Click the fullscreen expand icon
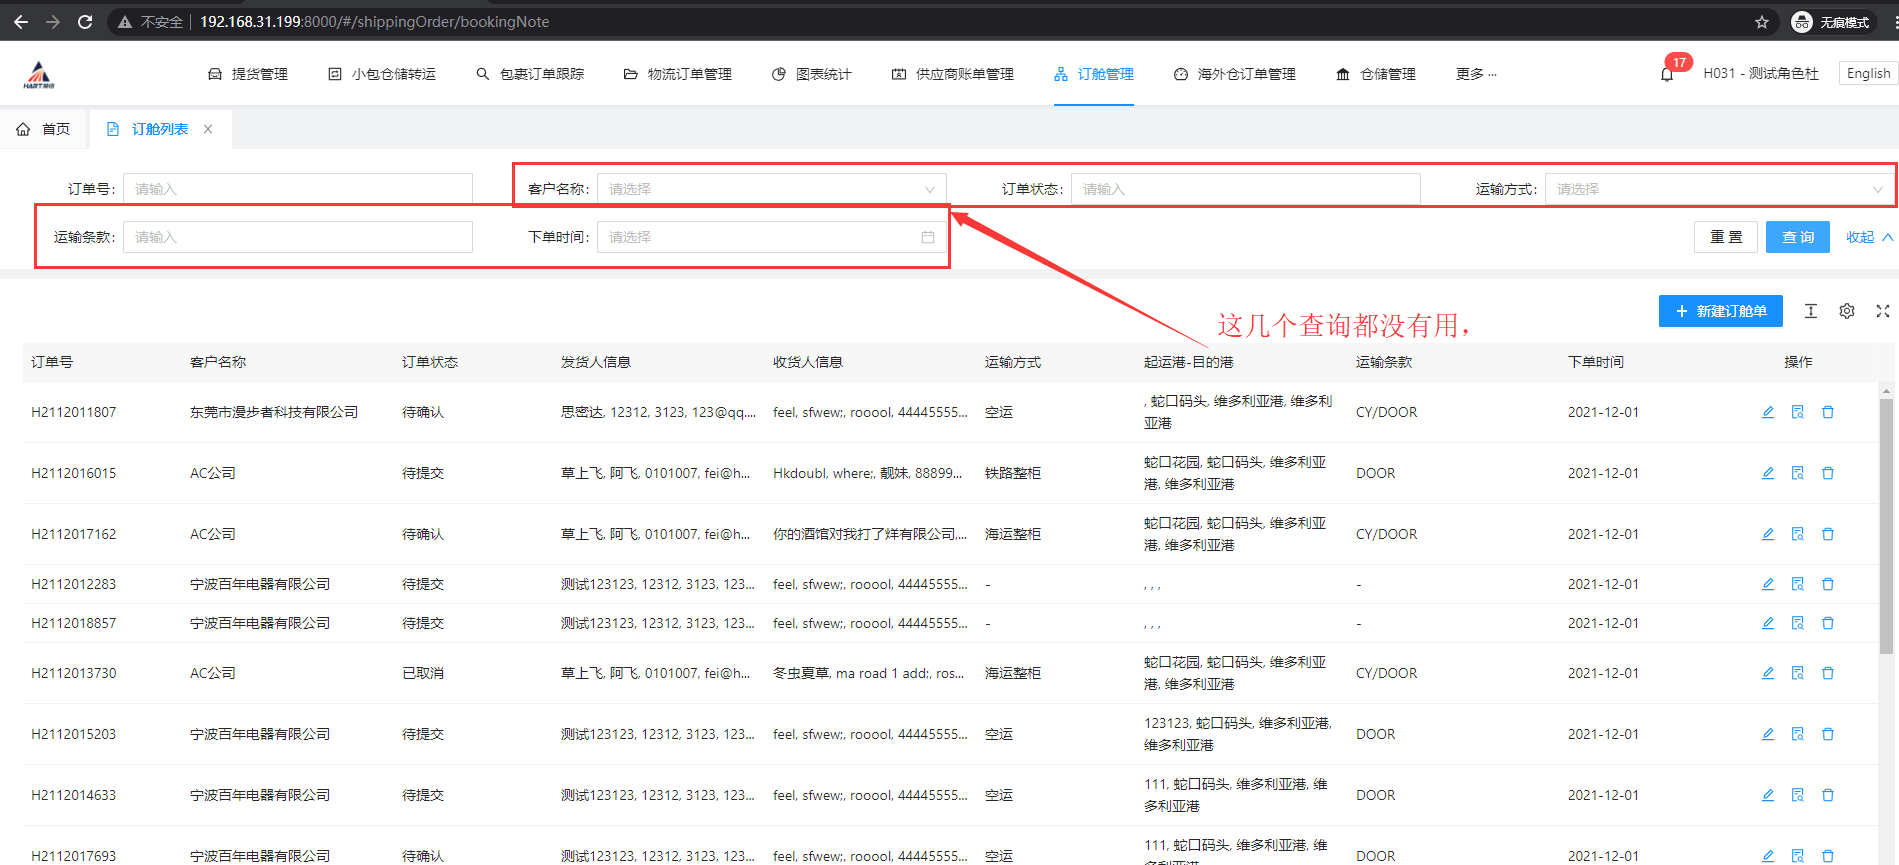The height and width of the screenshot is (865, 1899). point(1883,311)
